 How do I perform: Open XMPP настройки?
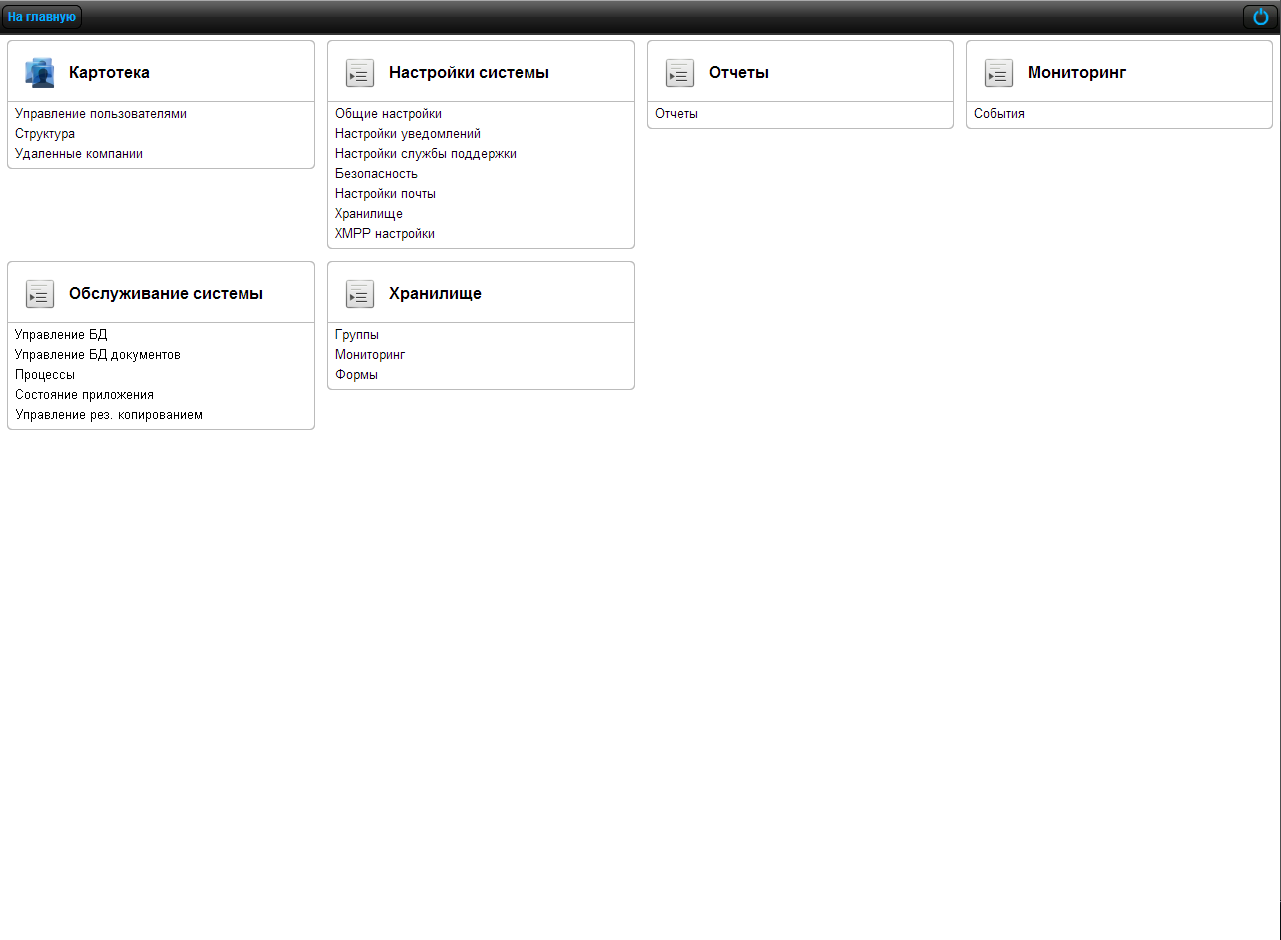pos(385,234)
